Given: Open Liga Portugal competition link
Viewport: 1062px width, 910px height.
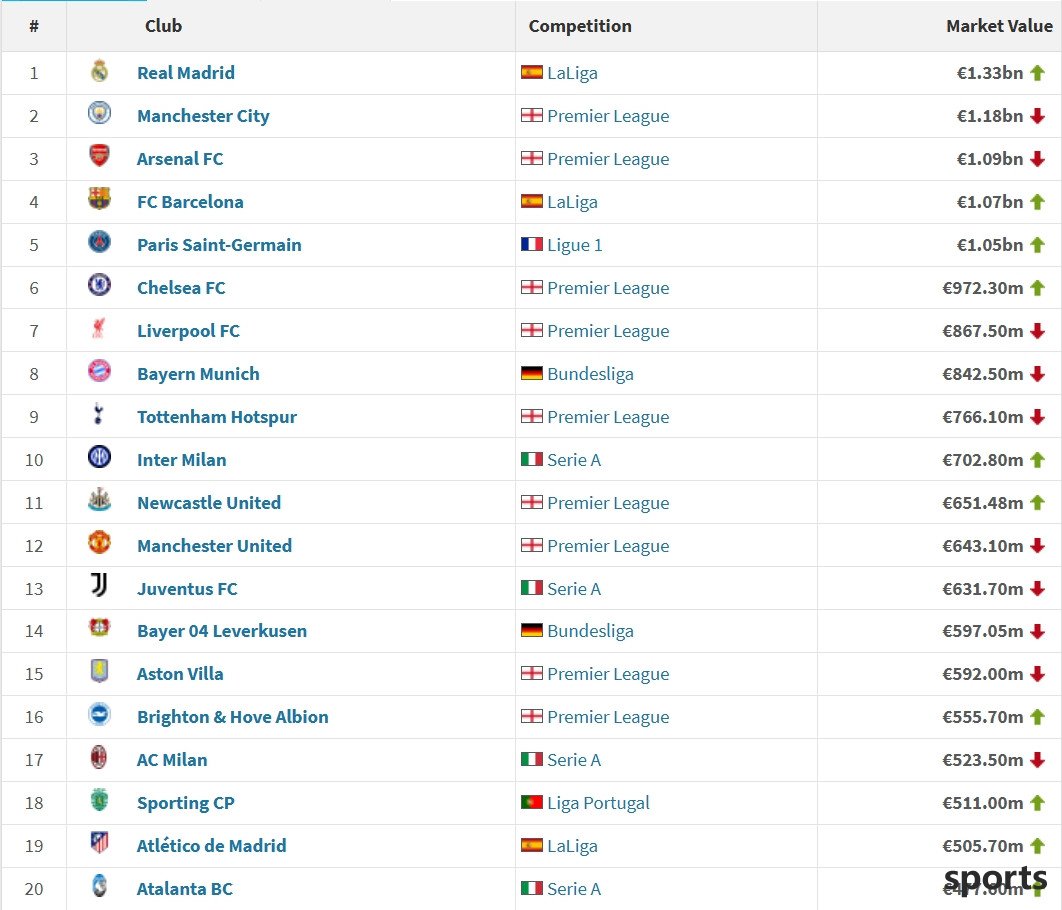Looking at the screenshot, I should pos(598,803).
